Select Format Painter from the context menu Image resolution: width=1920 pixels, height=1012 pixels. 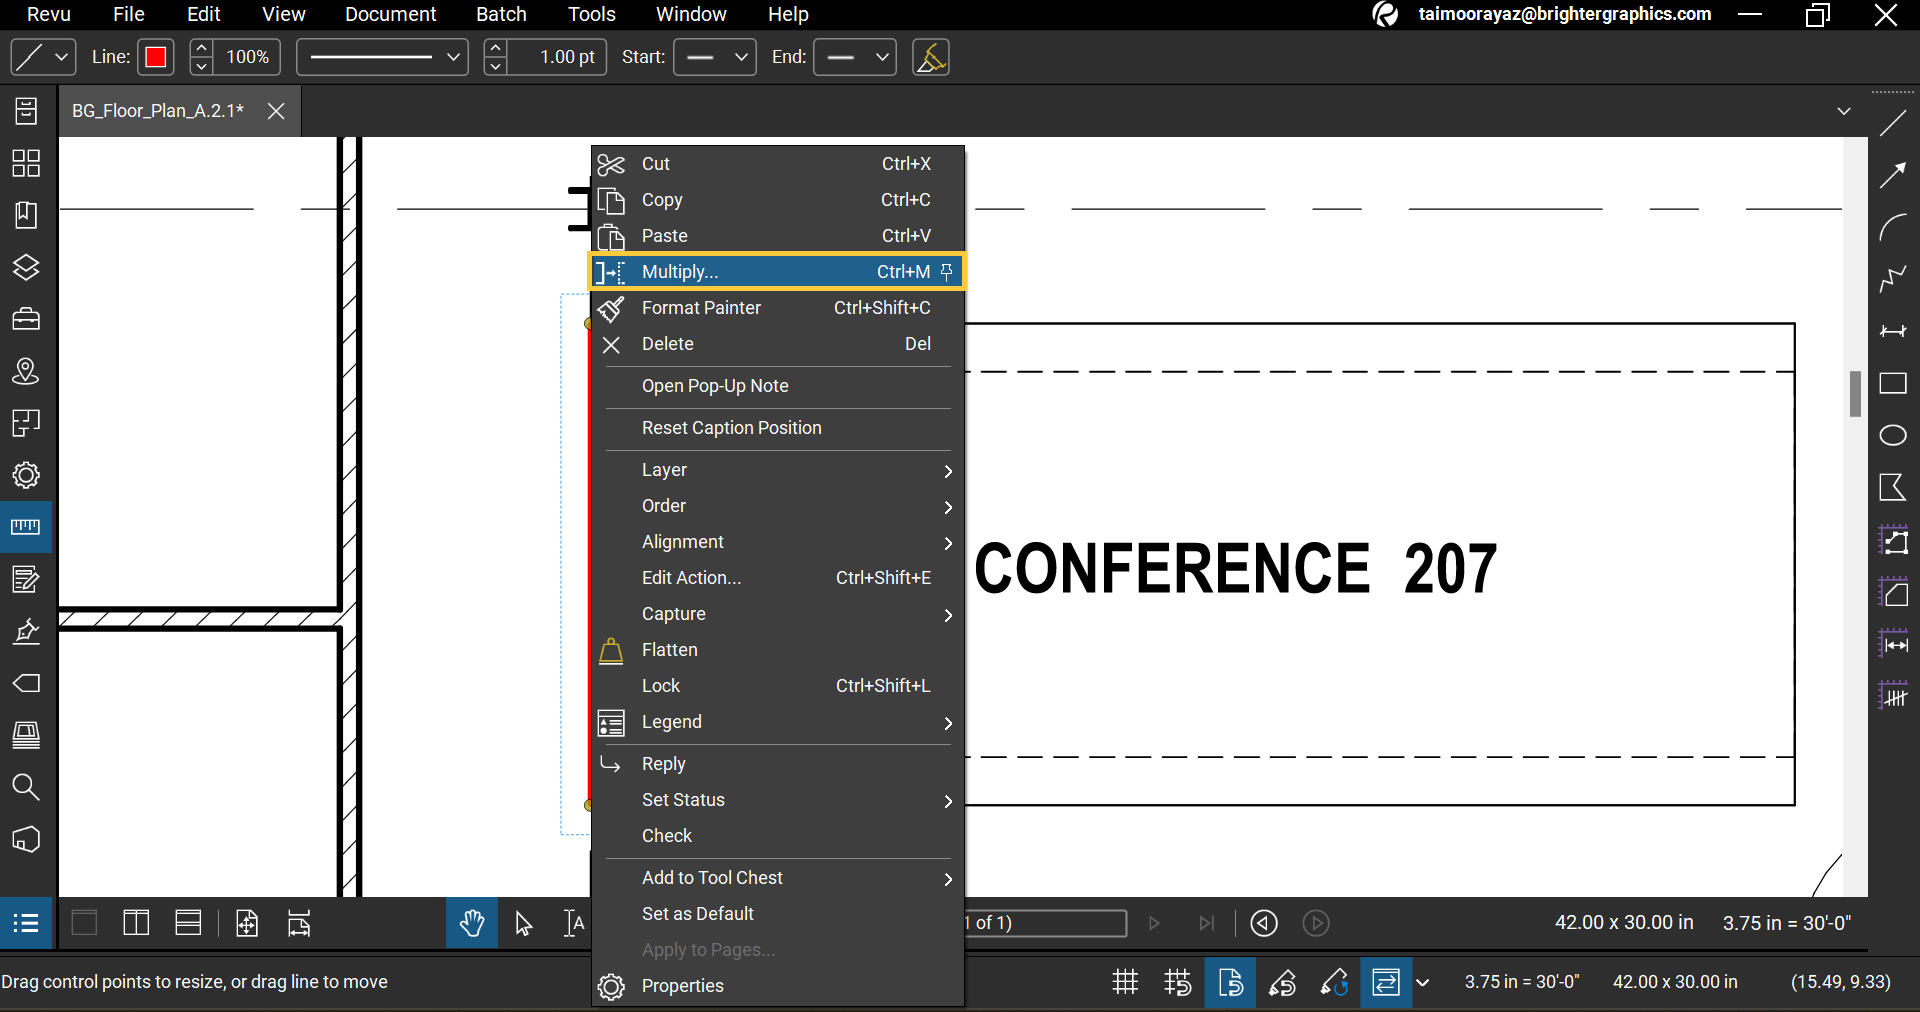tap(700, 308)
